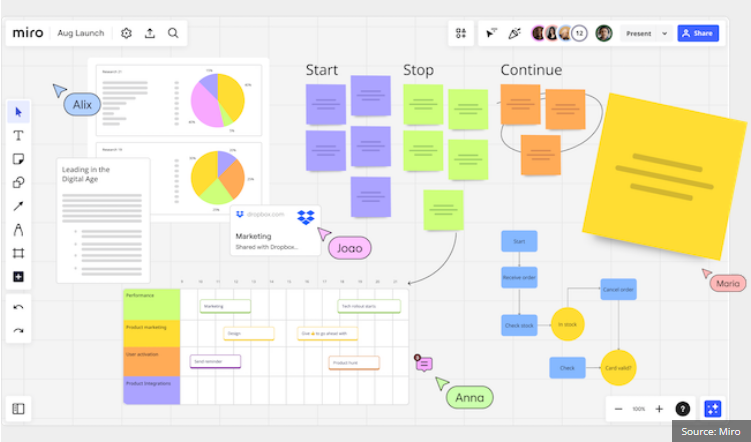The width and height of the screenshot is (751, 442).
Task: Select the cursor tool in left toolbar
Action: click(18, 111)
